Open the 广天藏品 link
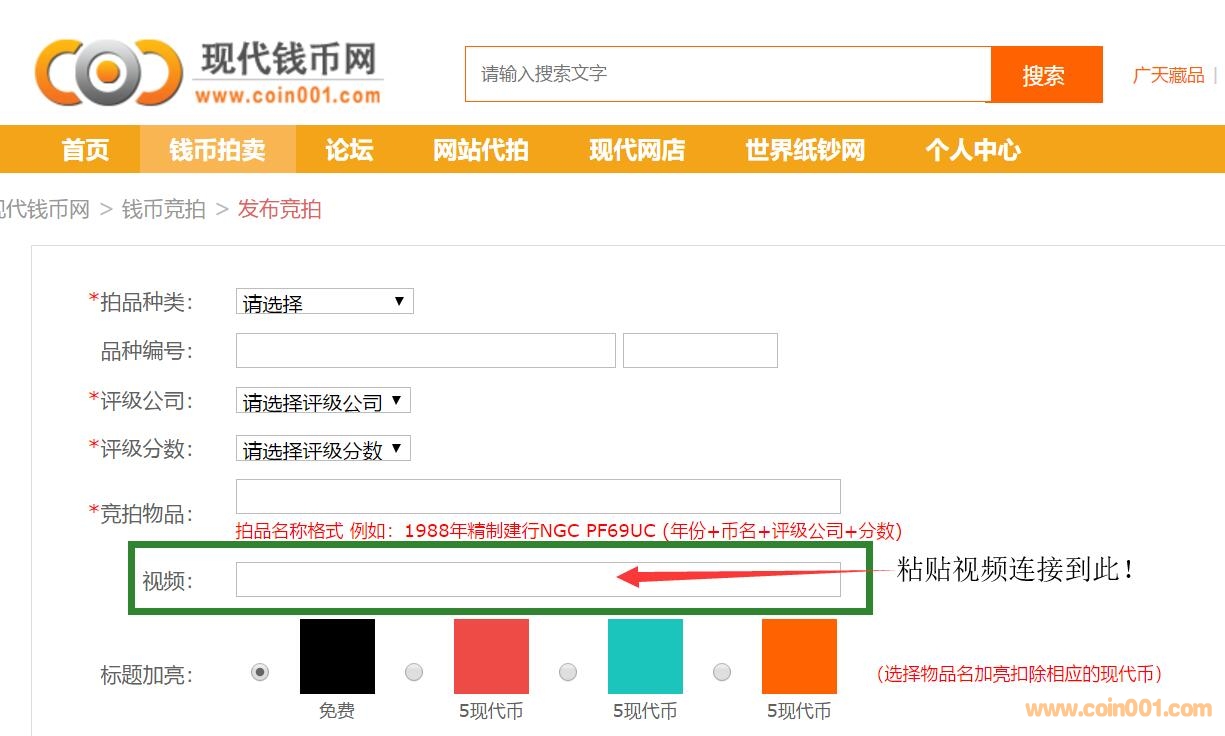The width and height of the screenshot is (1225, 736). coord(1167,75)
